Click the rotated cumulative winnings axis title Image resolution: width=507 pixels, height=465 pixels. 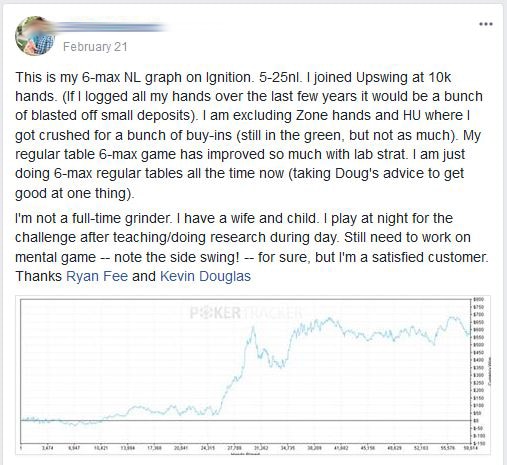pyautogui.click(x=489, y=371)
